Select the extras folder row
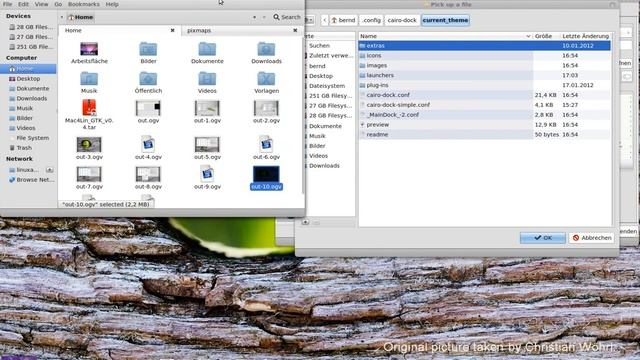The height and width of the screenshot is (360, 640). pos(484,46)
